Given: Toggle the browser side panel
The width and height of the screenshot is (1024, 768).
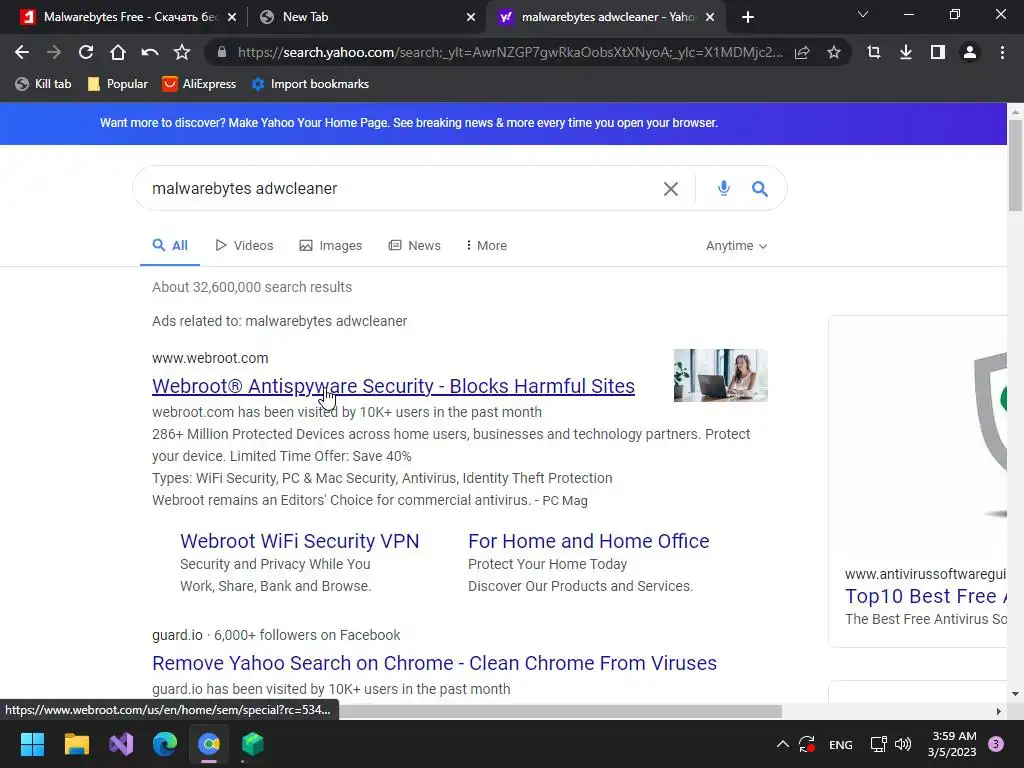Looking at the screenshot, I should (938, 52).
